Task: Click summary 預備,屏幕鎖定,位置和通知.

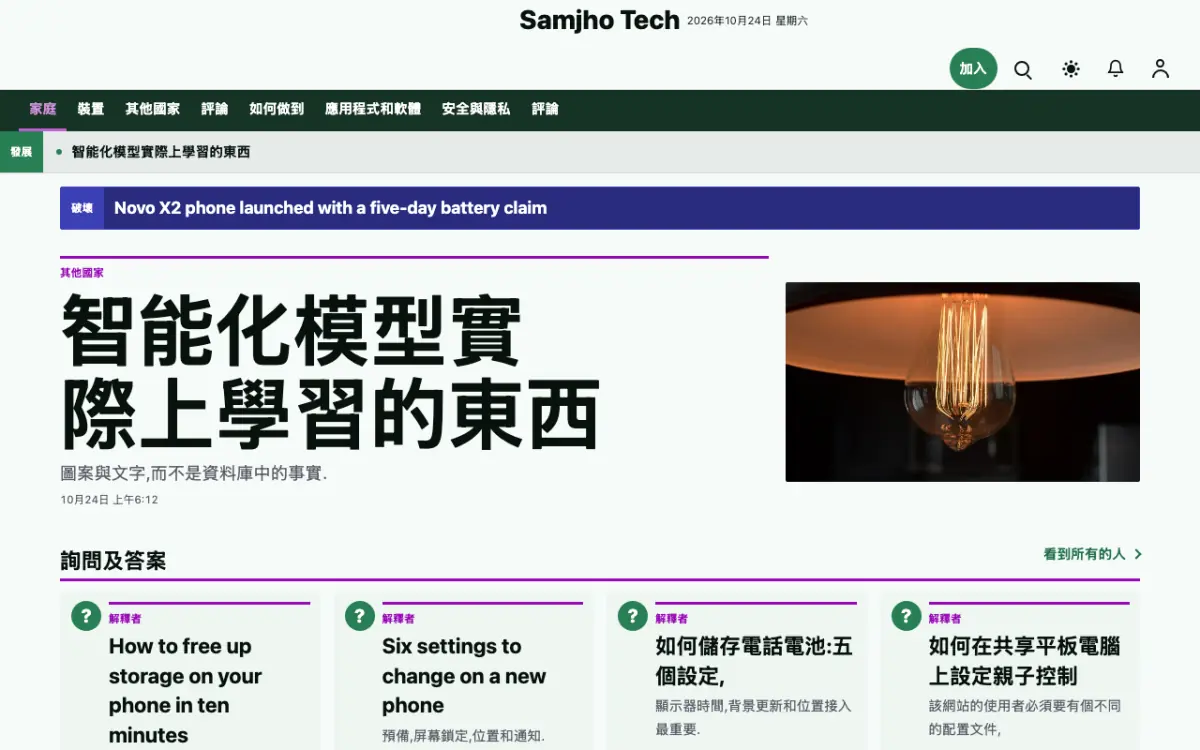Action: 463,736
